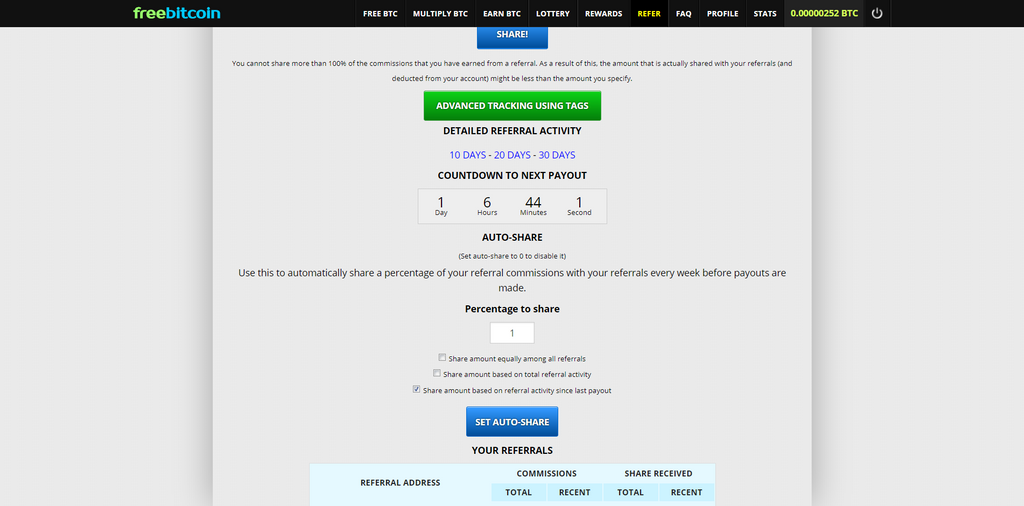Viewport: 1024px width, 506px height.
Task: Click the AUTO-SHARE heading
Action: pos(512,238)
